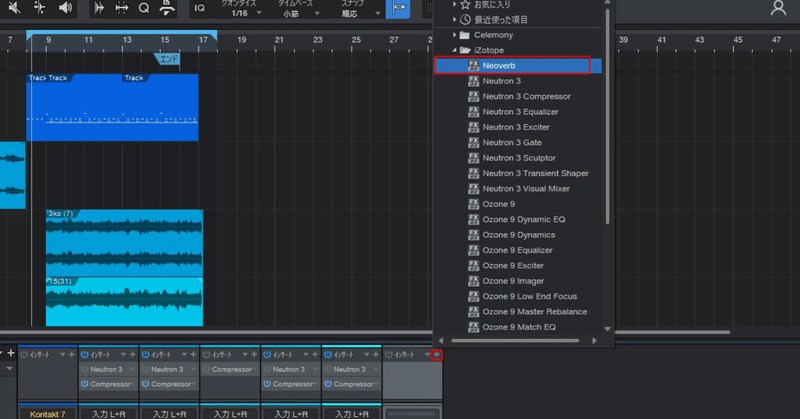The width and height of the screenshot is (800, 419).
Task: Click the browser scroll-right arrow
Action: pyautogui.click(x=594, y=340)
